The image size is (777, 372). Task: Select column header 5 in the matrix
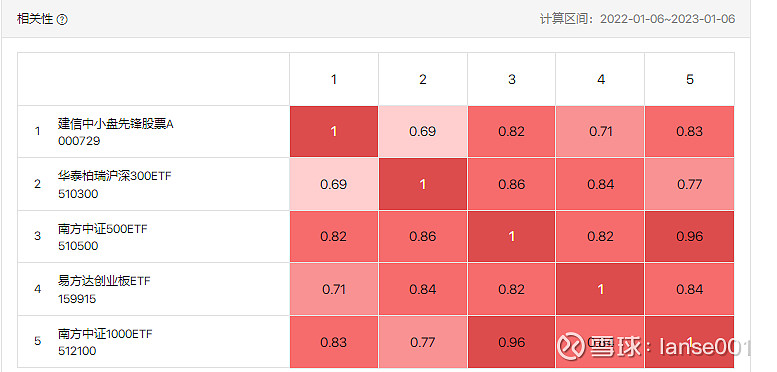pos(690,79)
